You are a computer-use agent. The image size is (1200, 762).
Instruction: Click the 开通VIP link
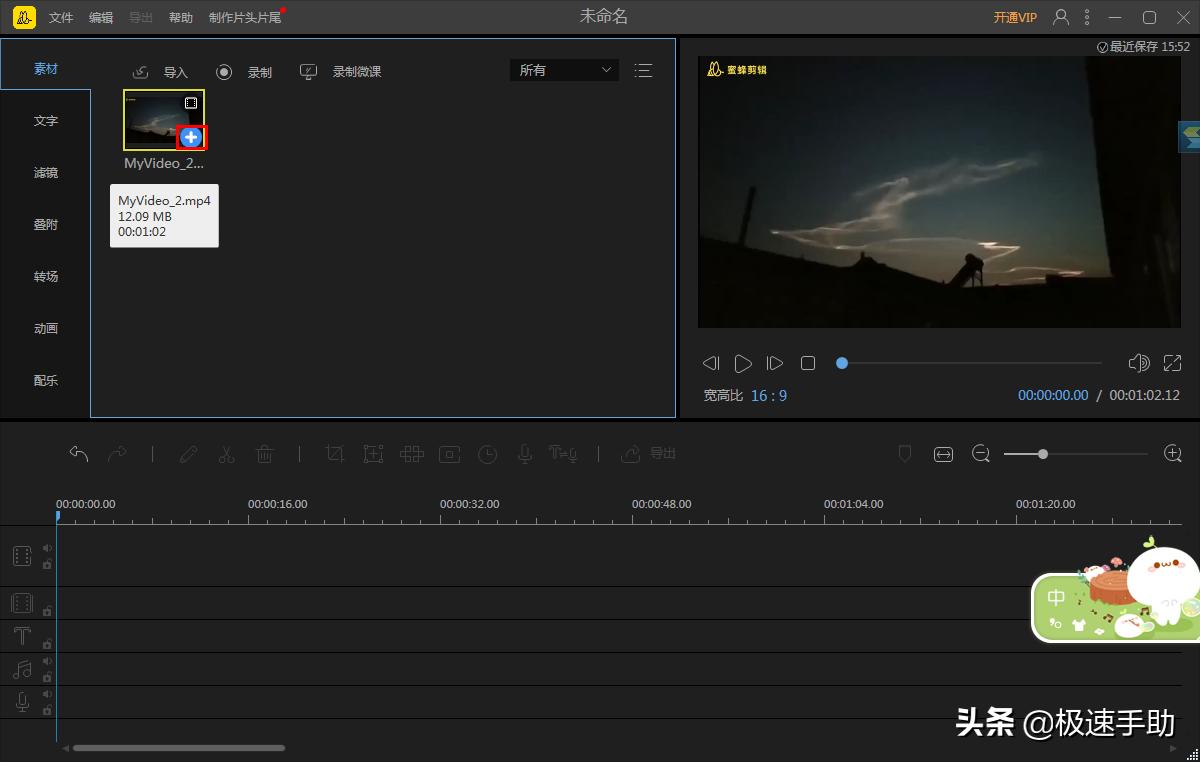pyautogui.click(x=1014, y=16)
